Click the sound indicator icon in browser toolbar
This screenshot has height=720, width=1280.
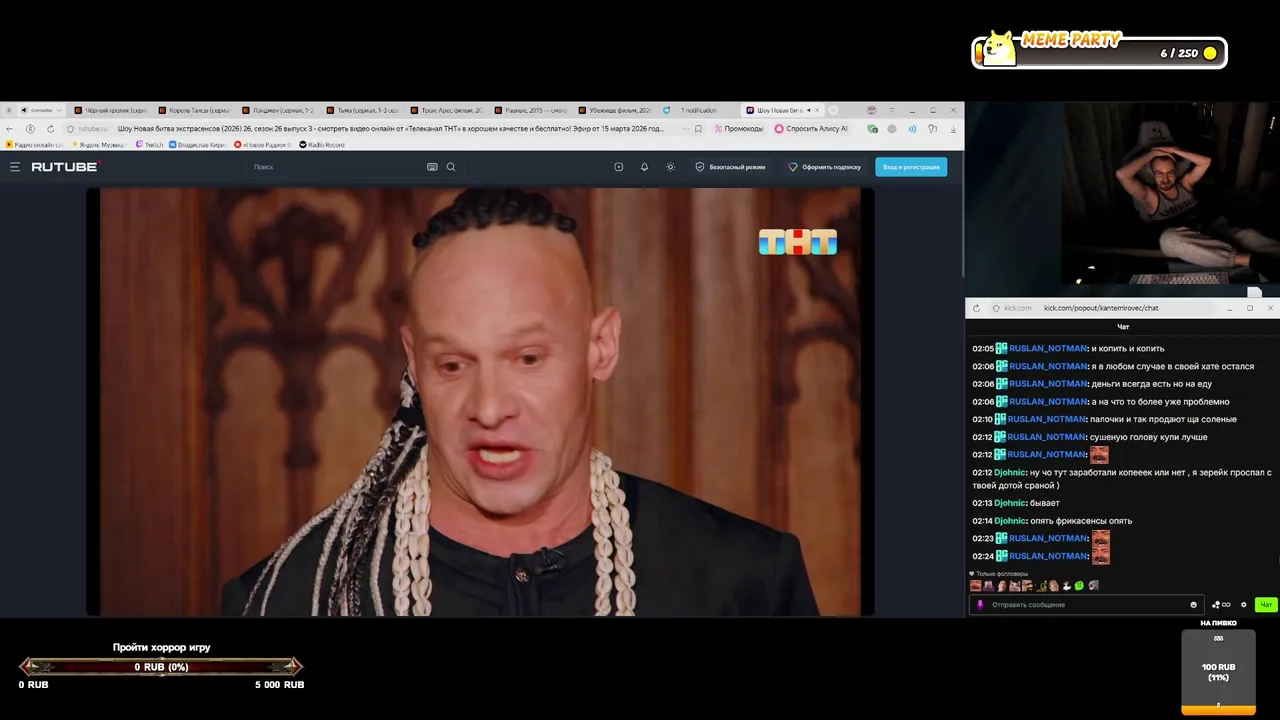point(912,129)
